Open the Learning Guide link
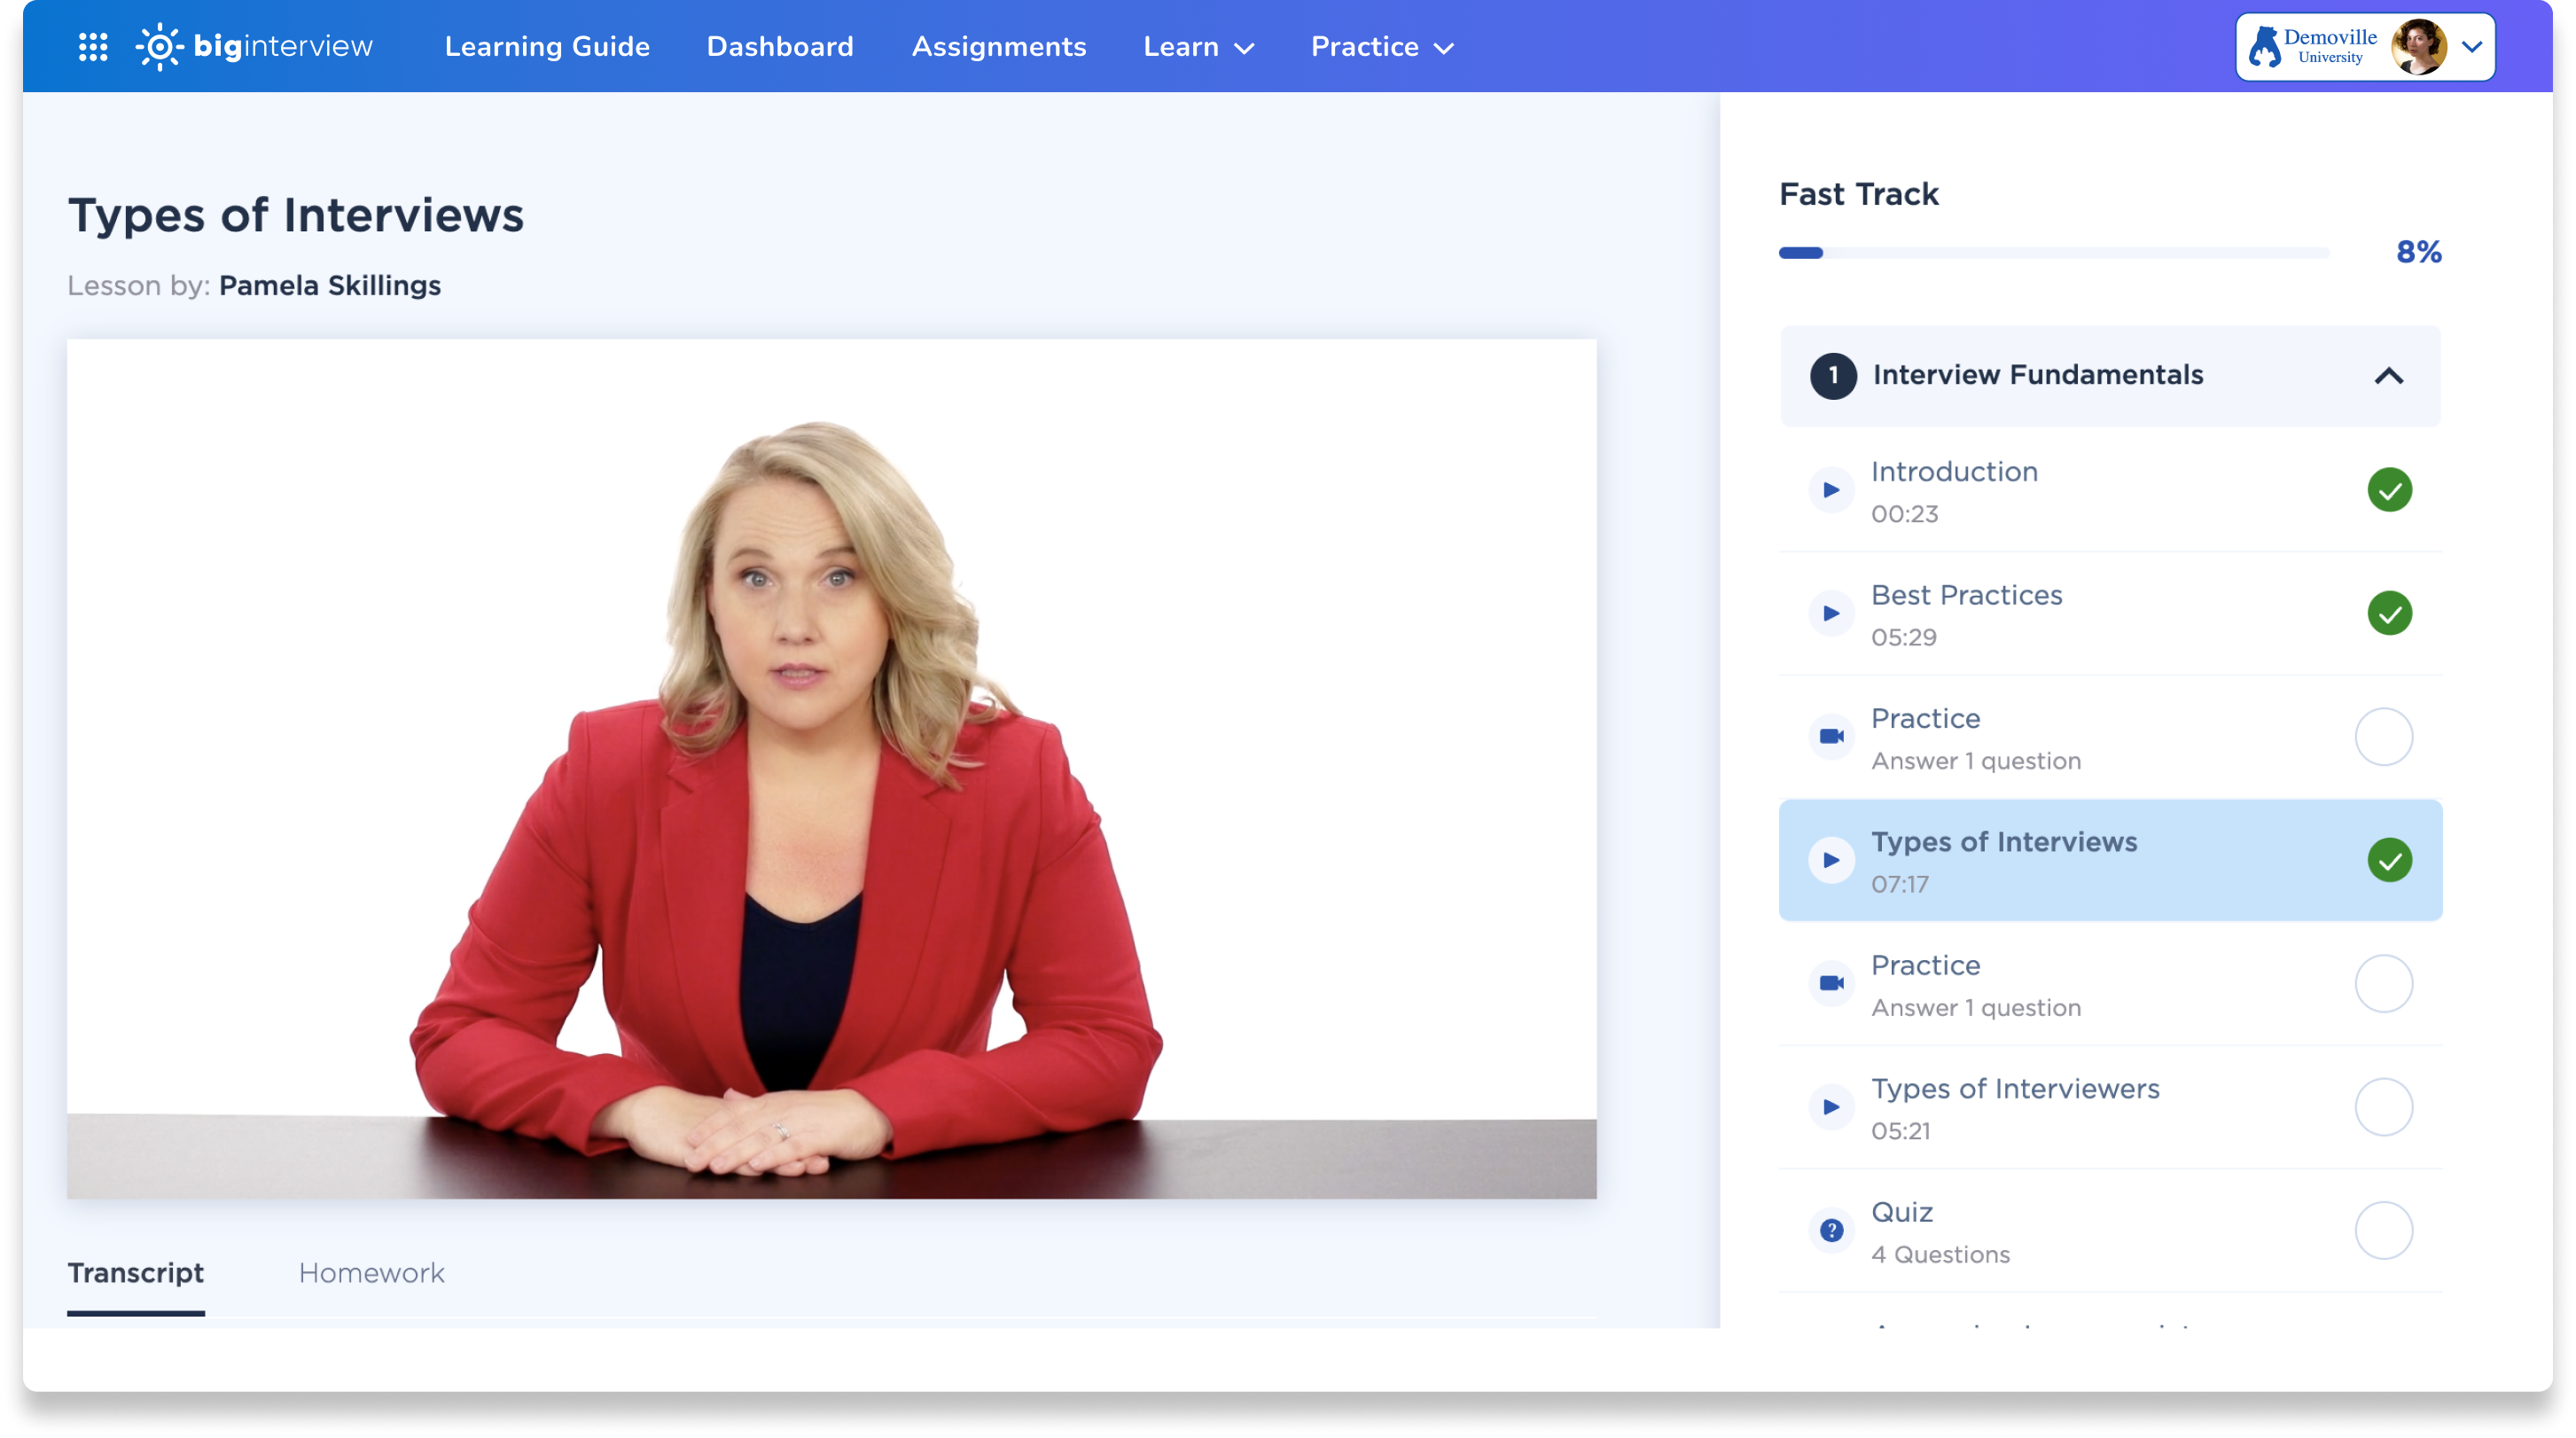Screen dimensions: 2576x1438 pyautogui.click(x=547, y=47)
